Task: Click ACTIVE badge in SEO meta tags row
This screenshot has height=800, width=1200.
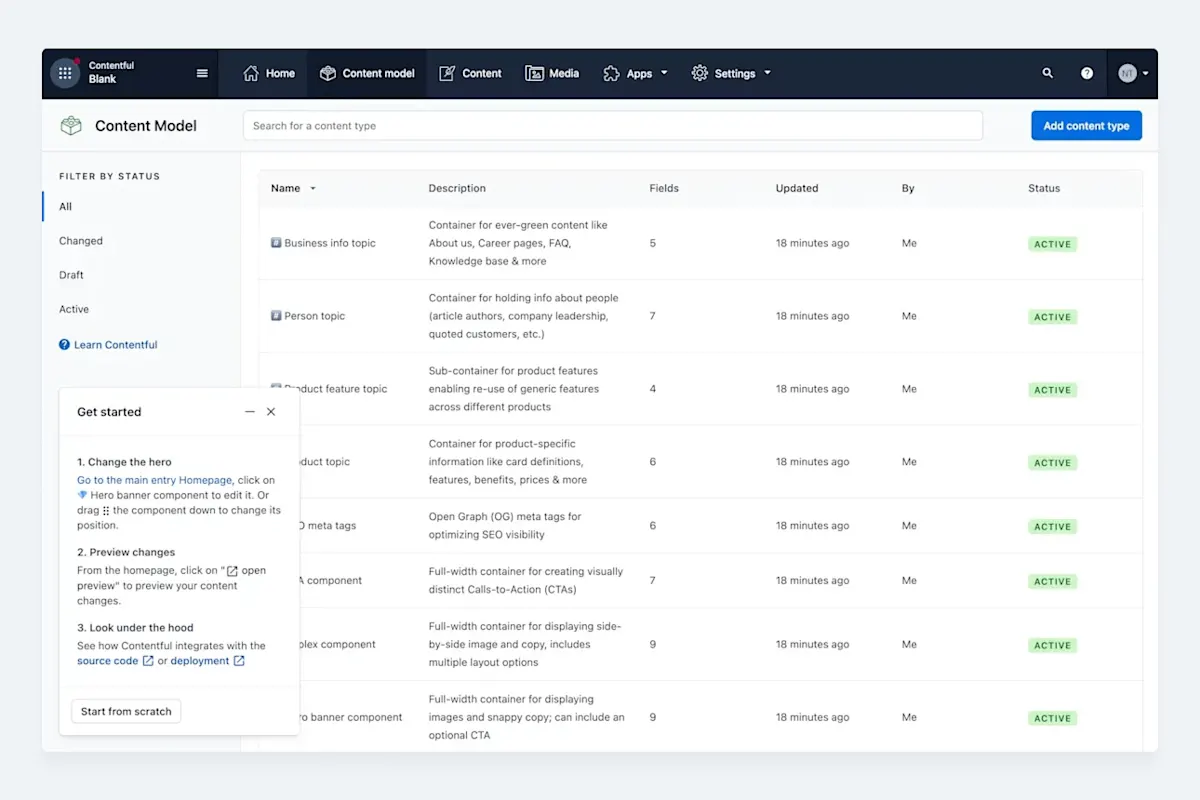Action: (1052, 526)
